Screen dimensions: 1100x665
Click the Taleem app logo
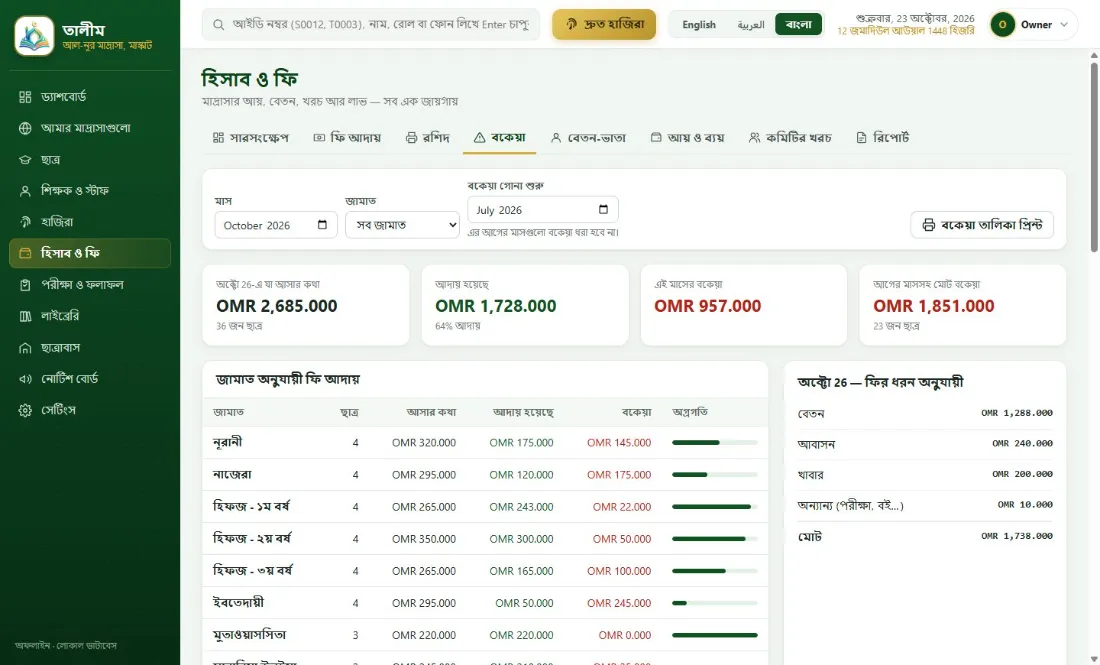tap(34, 36)
